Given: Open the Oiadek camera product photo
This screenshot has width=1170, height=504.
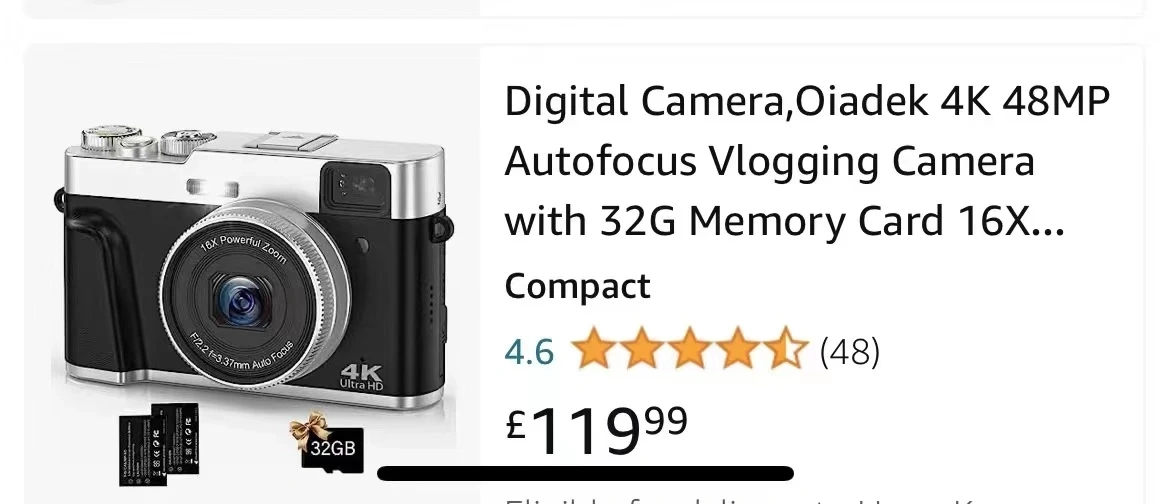Looking at the screenshot, I should tap(253, 275).
